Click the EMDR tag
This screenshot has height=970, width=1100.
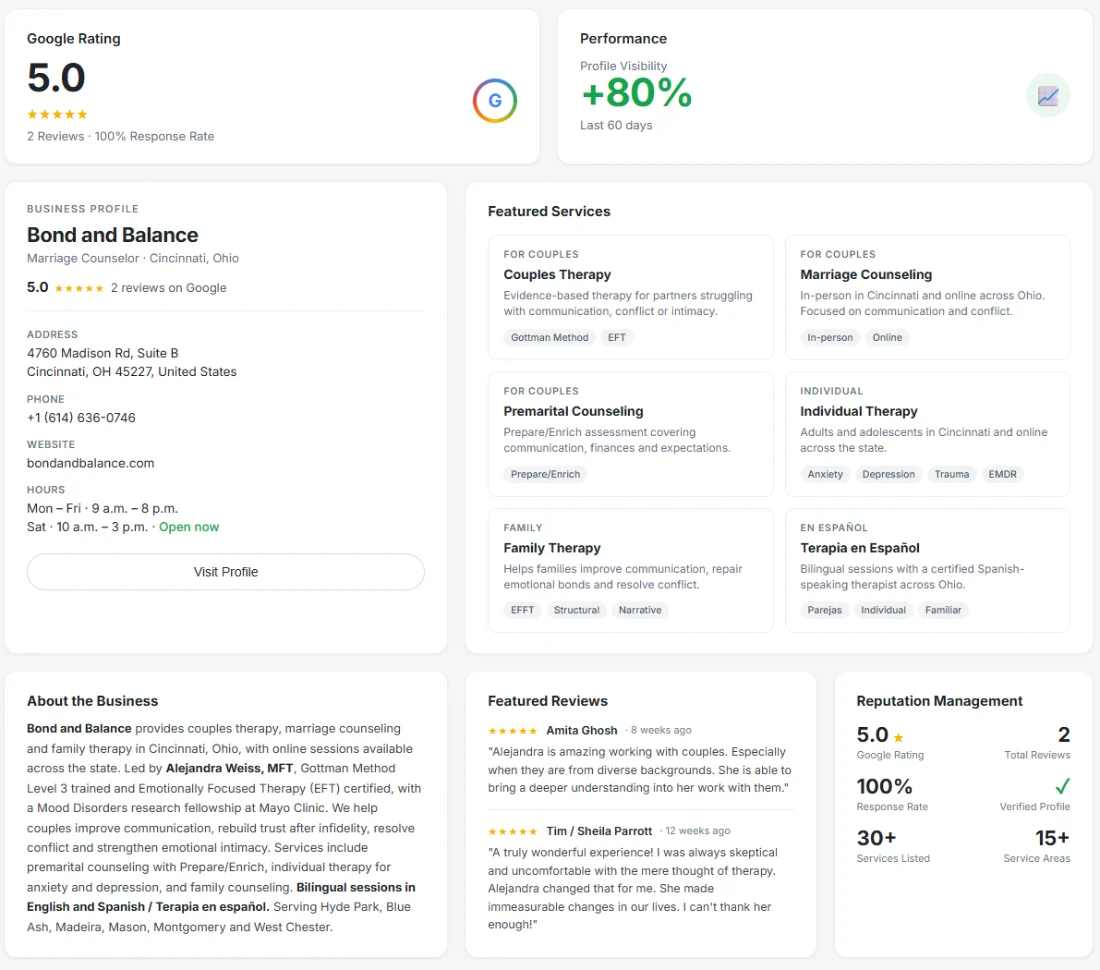pos(1002,474)
